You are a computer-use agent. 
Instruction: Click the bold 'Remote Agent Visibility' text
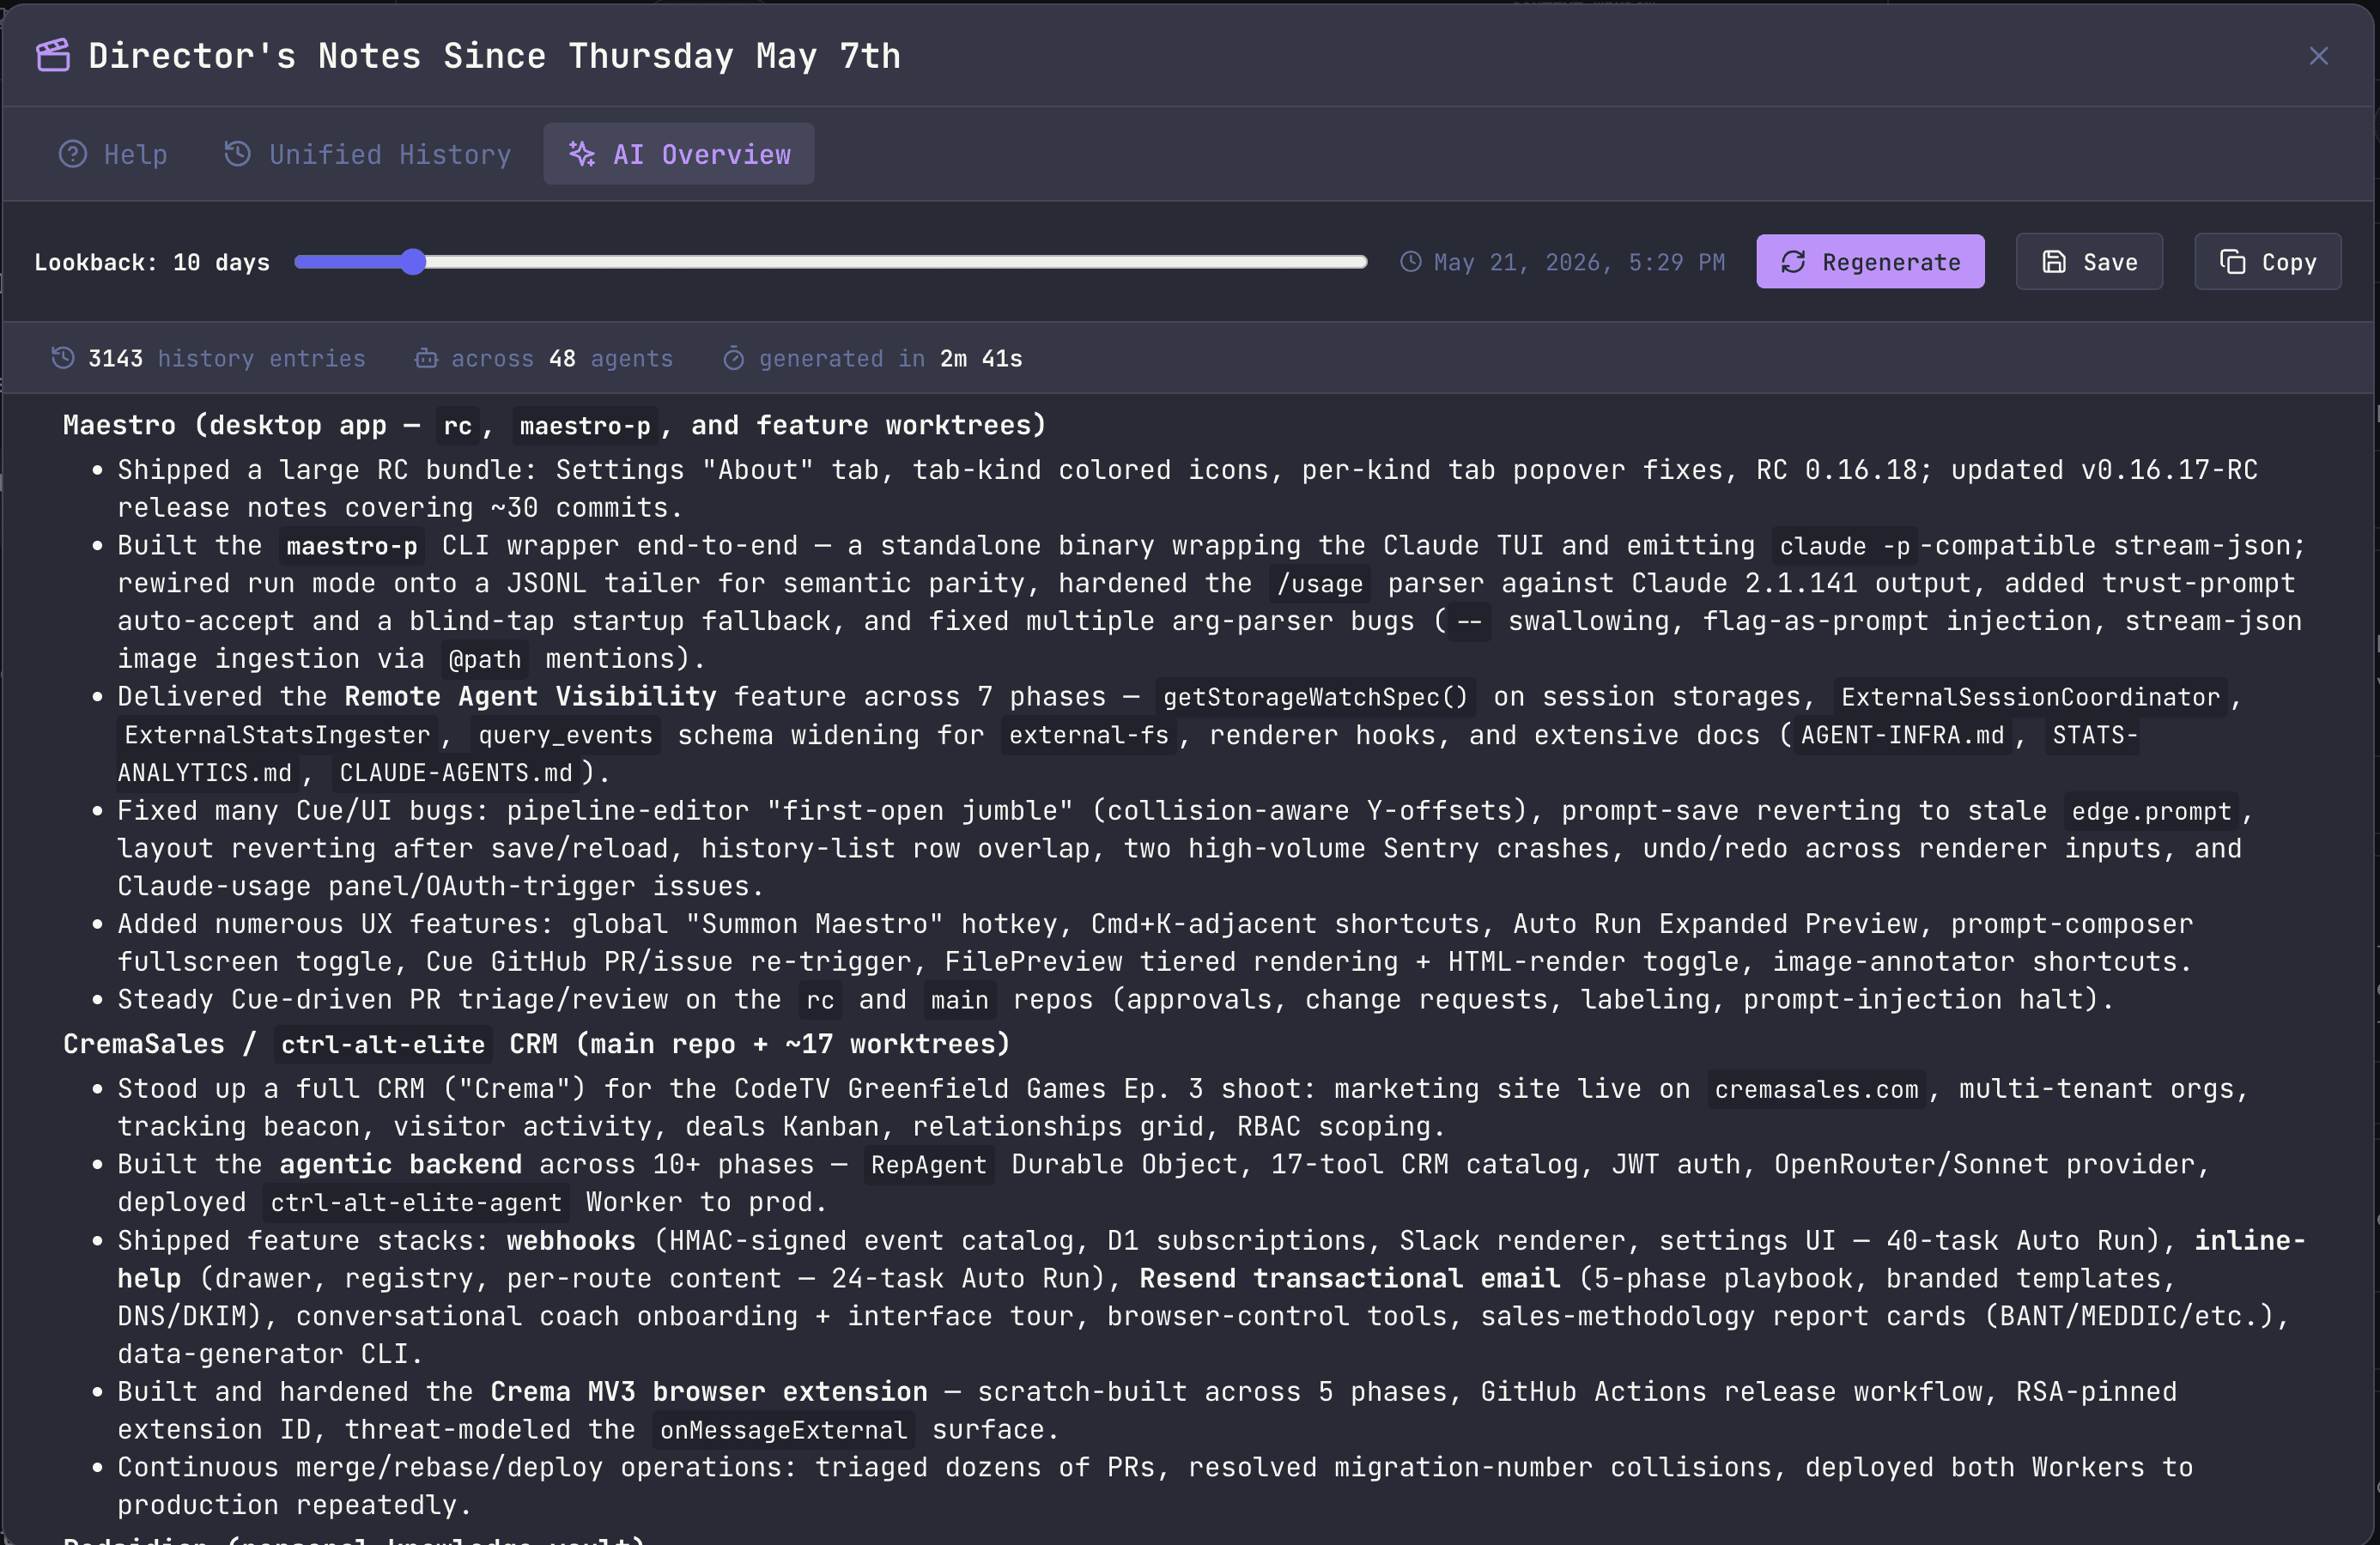530,696
